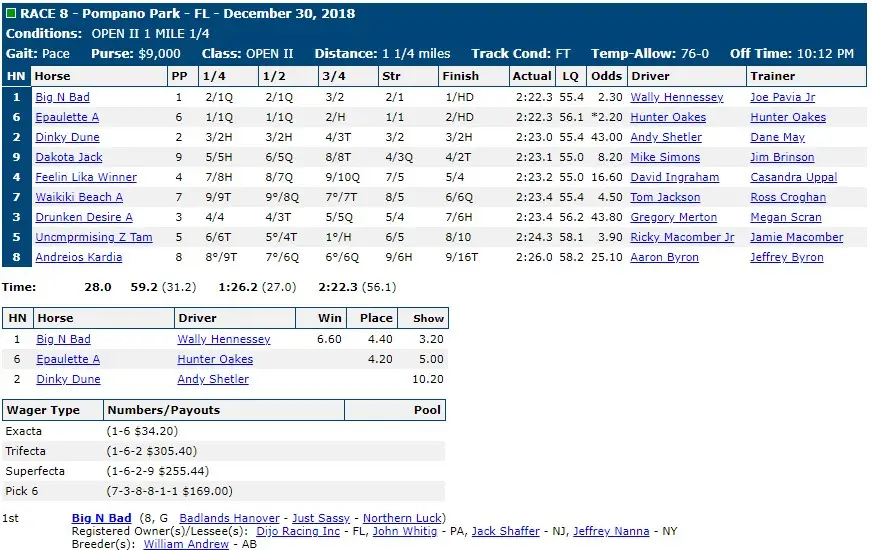This screenshot has height=550, width=872.
Task: Open driver Tom Jackson link
Action: [665, 197]
